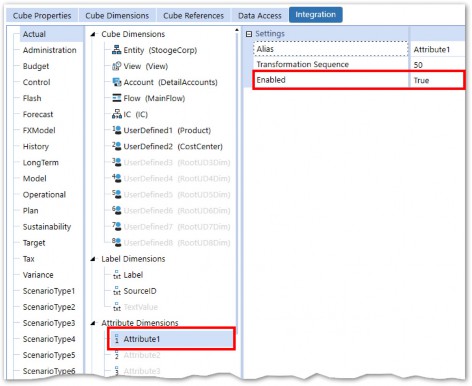Screen dimensions: 472x386
Task: Select the Variance scenario type
Action: [x=38, y=275]
